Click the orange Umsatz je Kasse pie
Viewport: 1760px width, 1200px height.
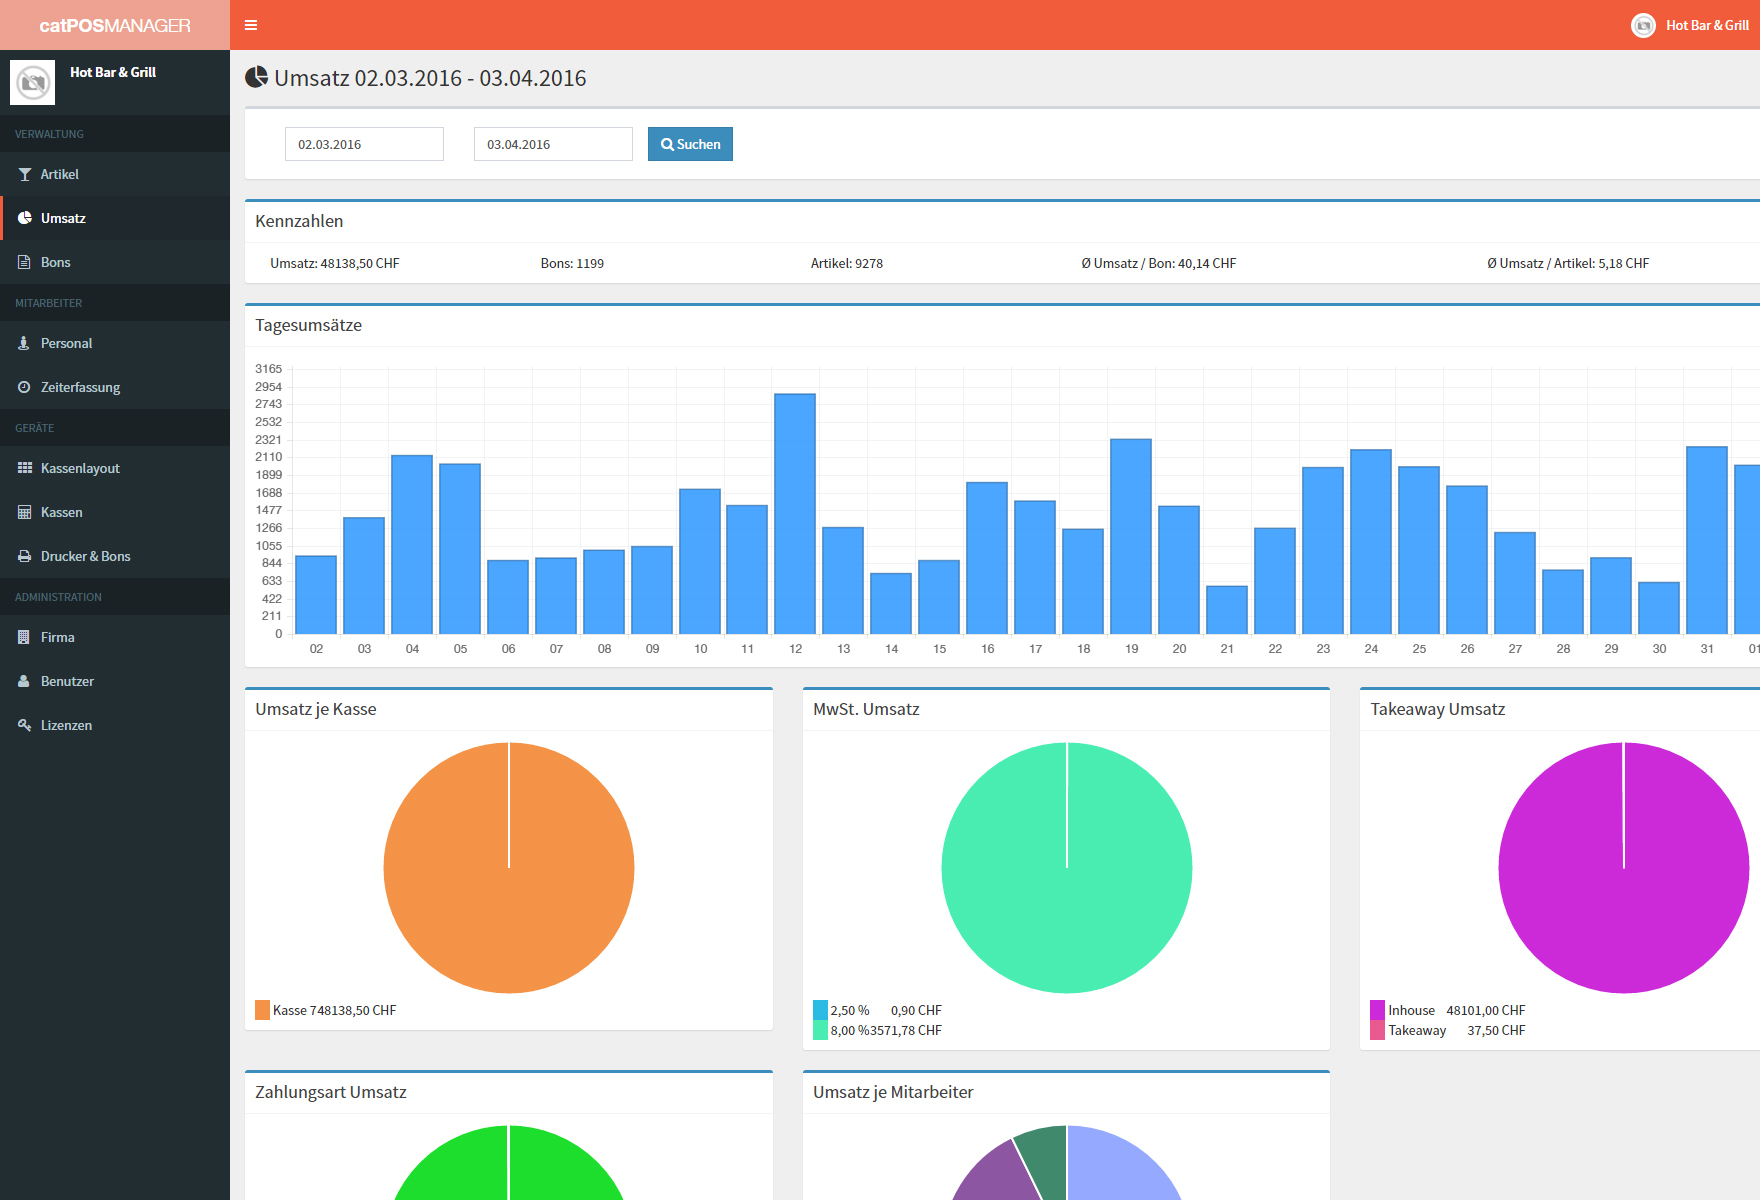pos(509,868)
